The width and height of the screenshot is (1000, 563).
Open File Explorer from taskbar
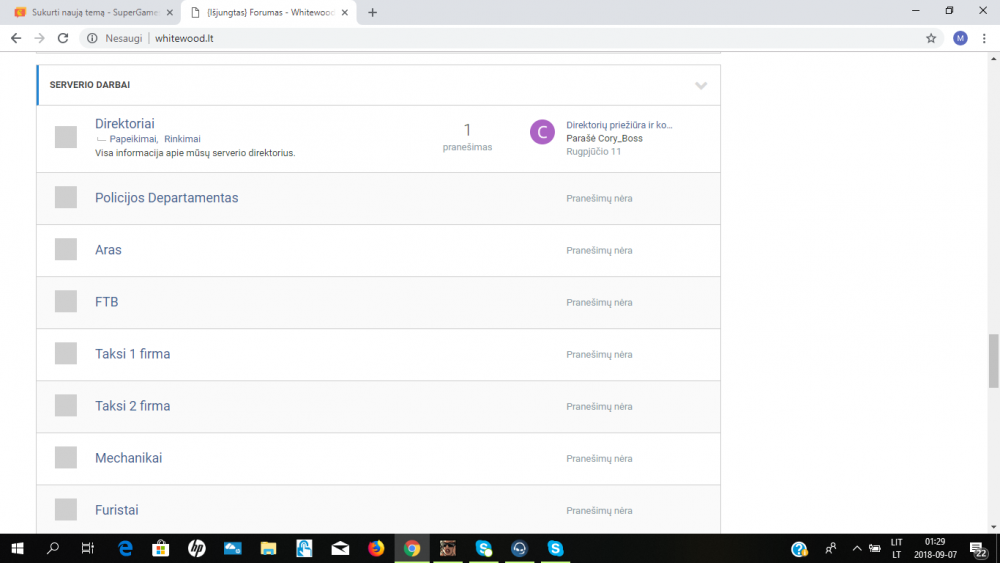click(268, 548)
